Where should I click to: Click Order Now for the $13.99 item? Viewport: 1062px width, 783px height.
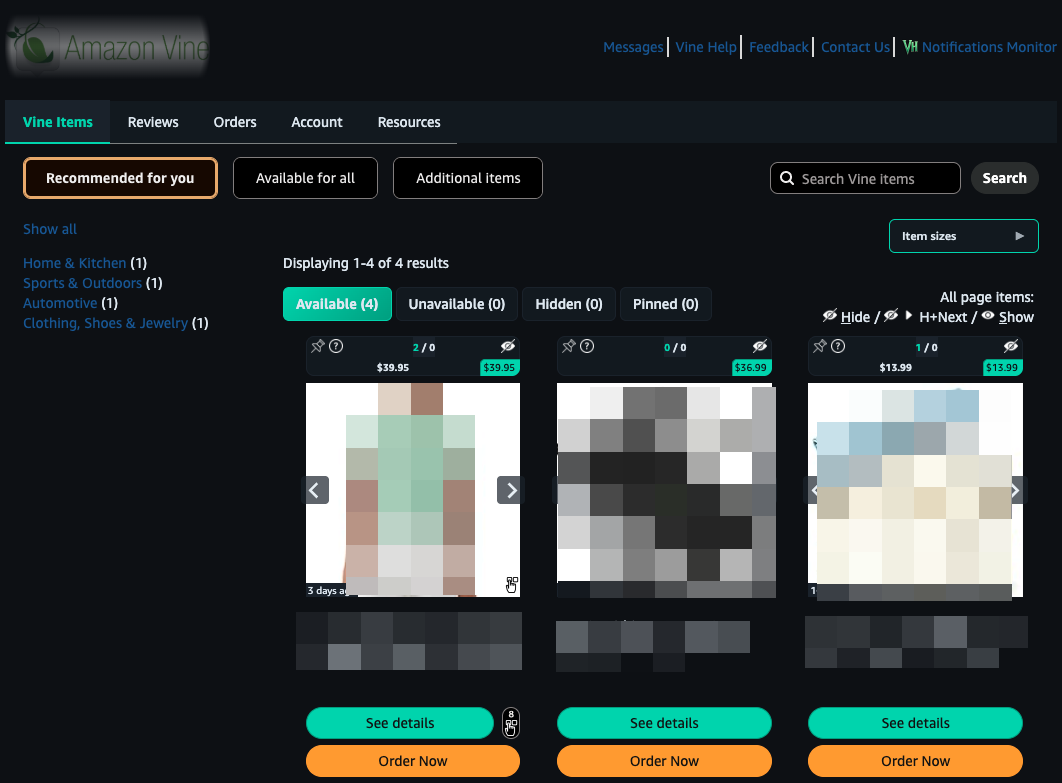(915, 761)
